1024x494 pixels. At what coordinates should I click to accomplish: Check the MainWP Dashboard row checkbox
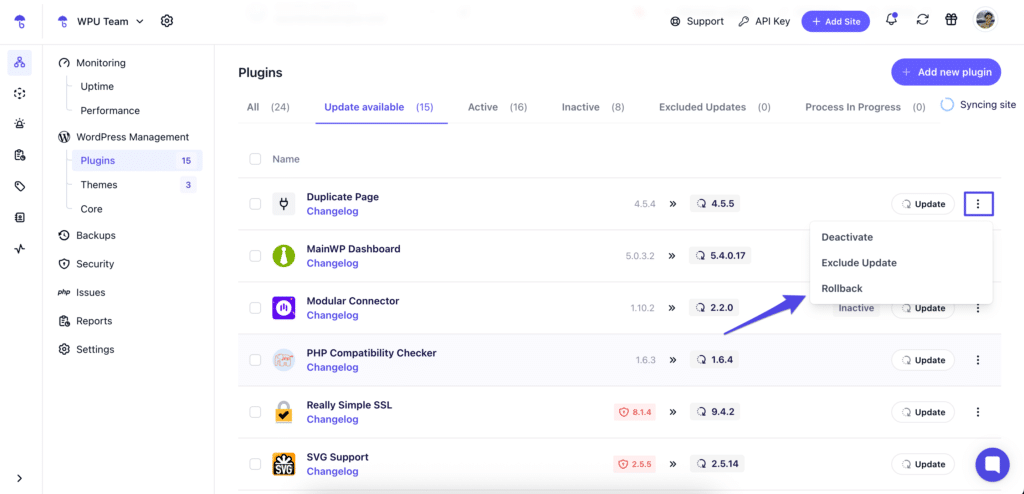pos(255,256)
